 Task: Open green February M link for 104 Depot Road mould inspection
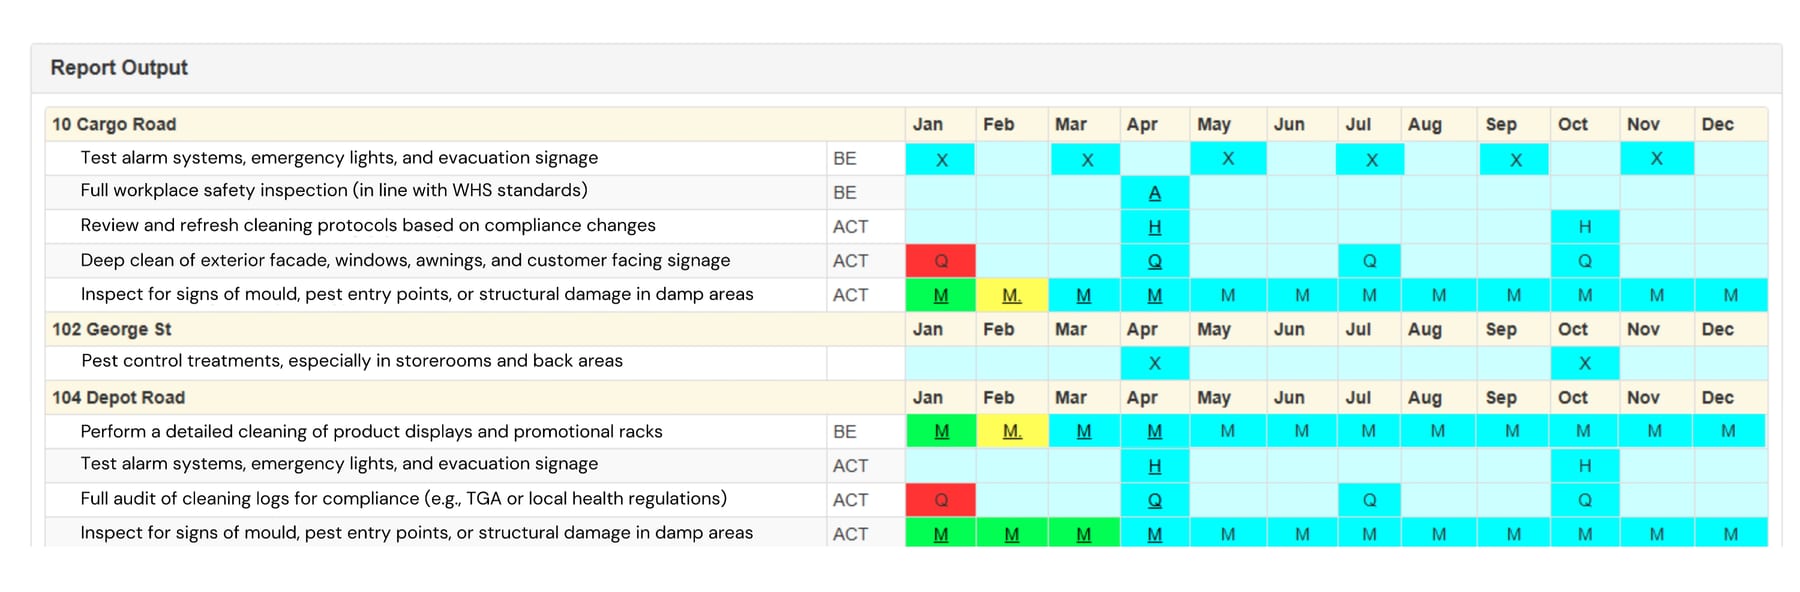[x=1012, y=534]
